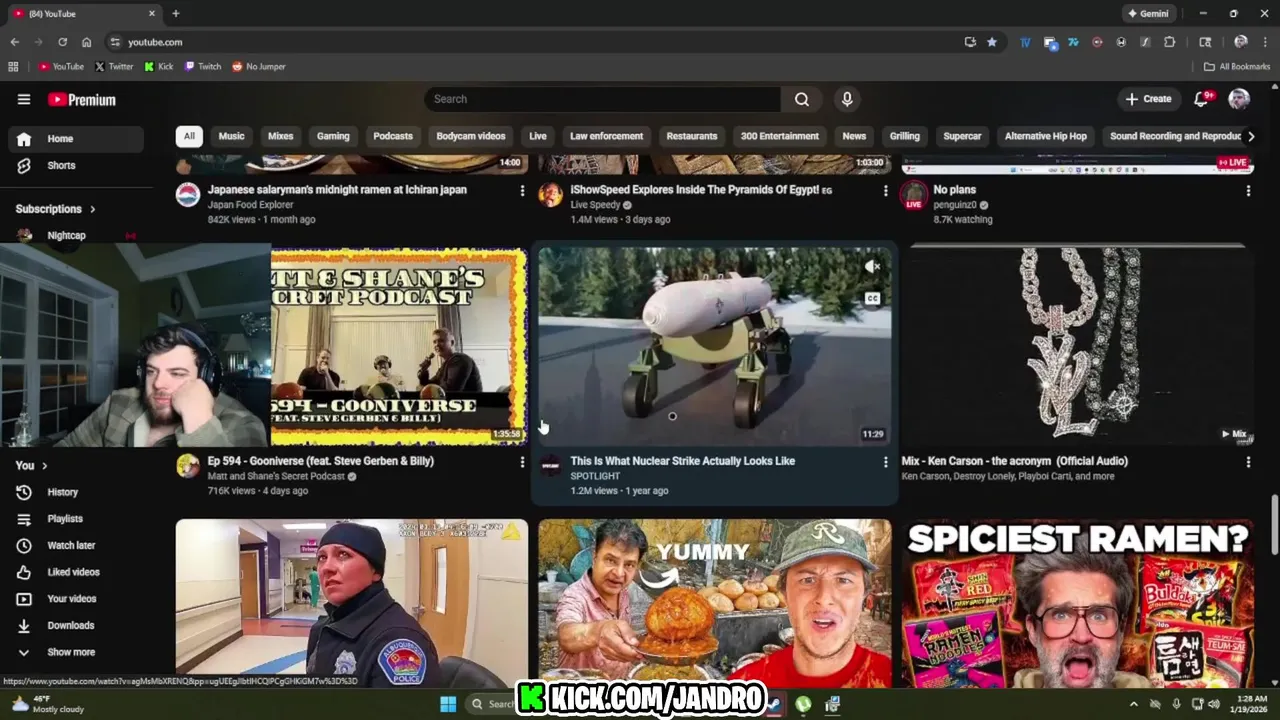The height and width of the screenshot is (720, 1280).
Task: Open the Nightcap subscription channel
Action: (76, 236)
